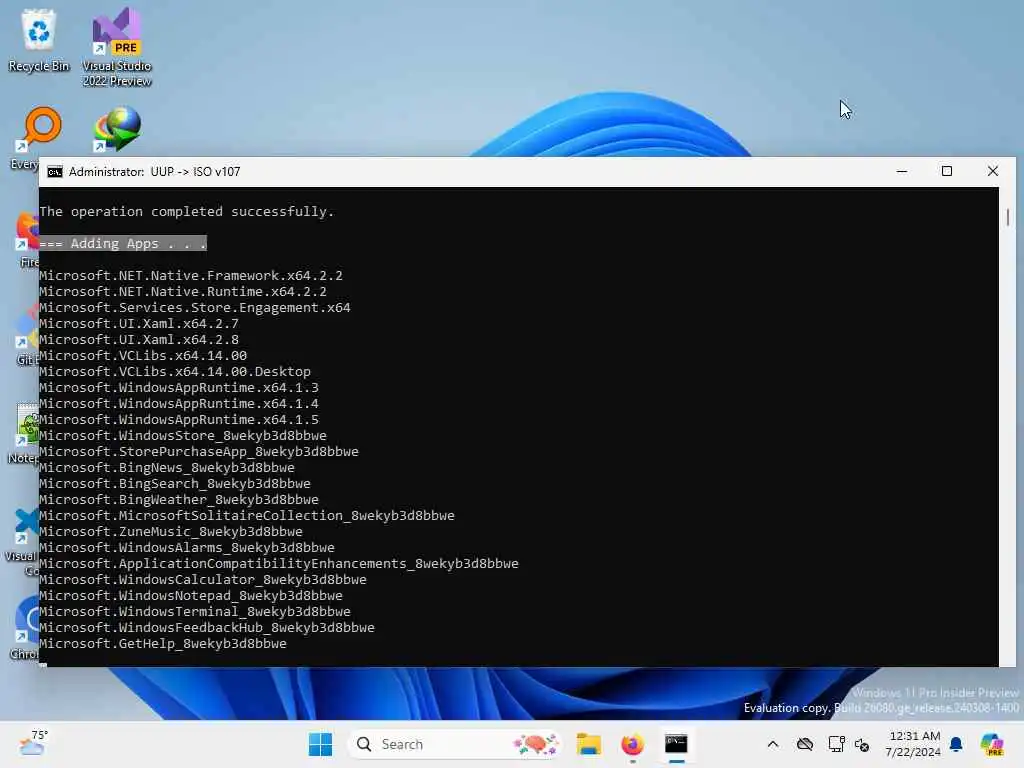The width and height of the screenshot is (1024, 768).
Task: Minimize the UUP -> ISO window
Action: point(902,172)
